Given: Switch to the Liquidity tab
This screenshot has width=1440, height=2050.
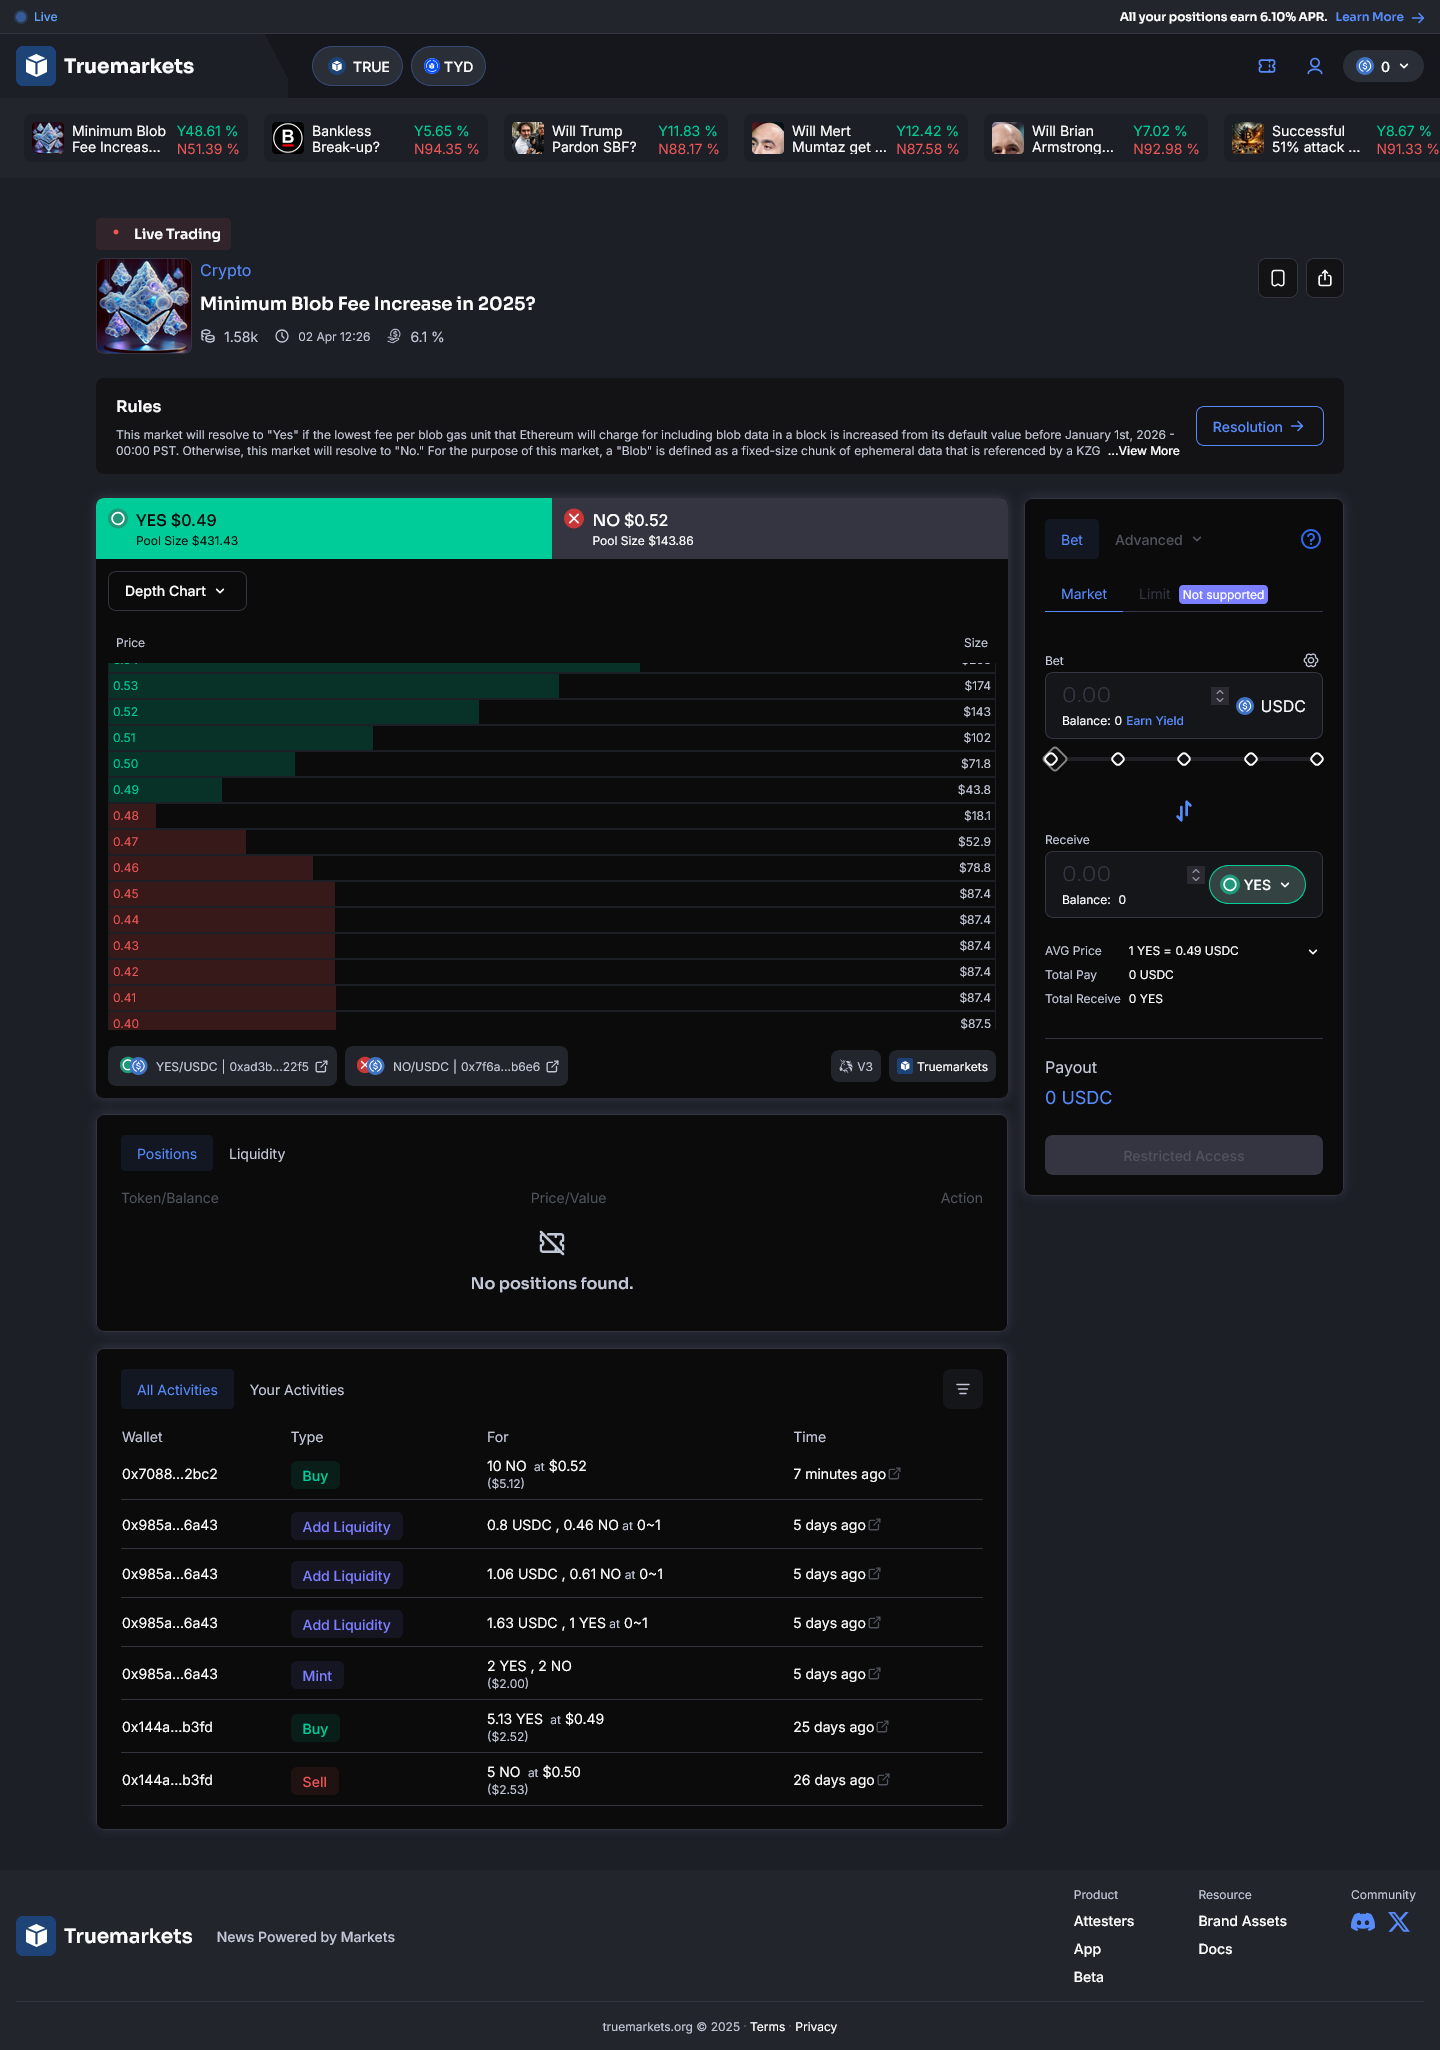Looking at the screenshot, I should pyautogui.click(x=257, y=1154).
